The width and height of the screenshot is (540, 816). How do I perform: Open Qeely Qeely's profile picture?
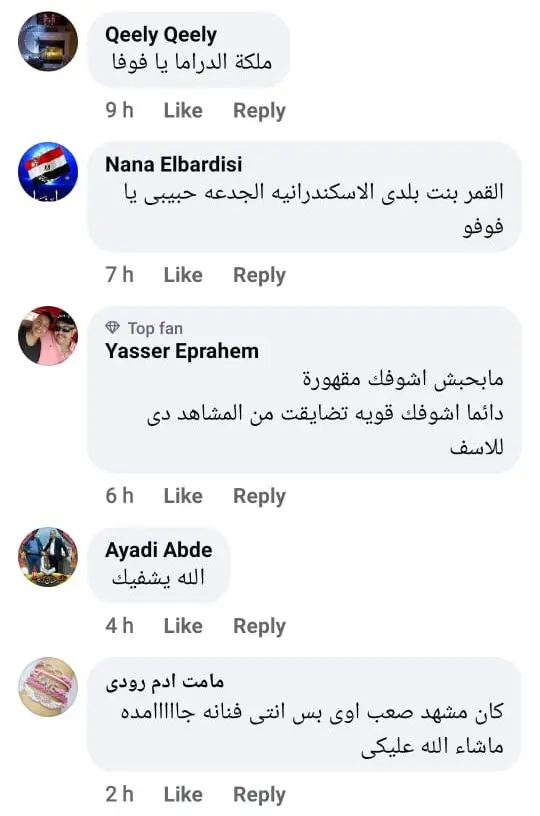(x=48, y=41)
